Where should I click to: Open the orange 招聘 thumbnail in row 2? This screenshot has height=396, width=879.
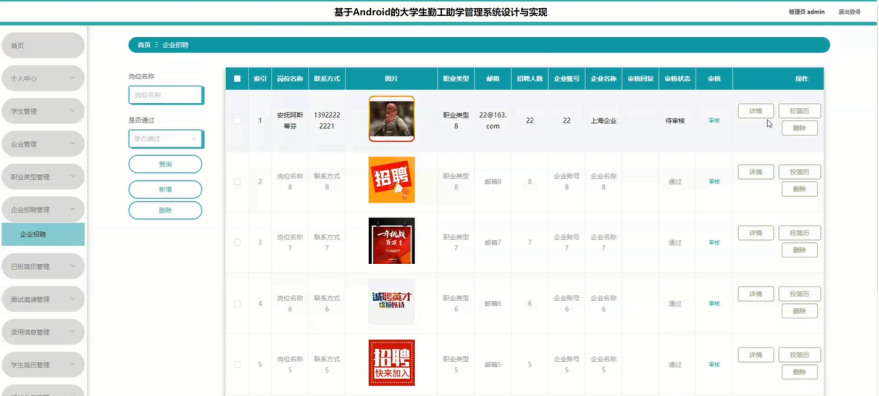(x=392, y=179)
